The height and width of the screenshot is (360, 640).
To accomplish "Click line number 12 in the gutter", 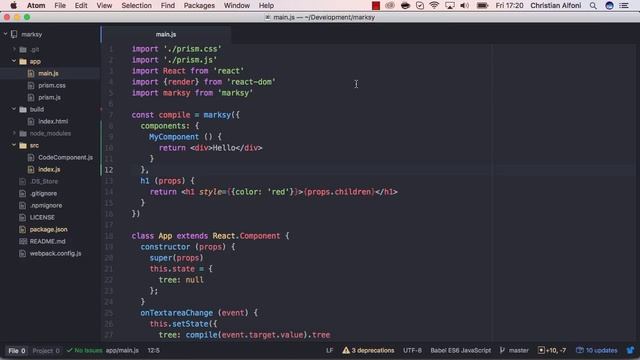I will click(x=109, y=170).
